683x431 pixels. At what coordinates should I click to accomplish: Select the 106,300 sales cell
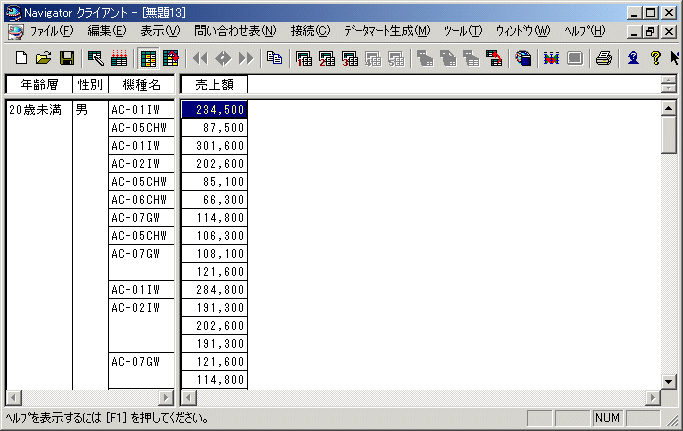(x=214, y=236)
